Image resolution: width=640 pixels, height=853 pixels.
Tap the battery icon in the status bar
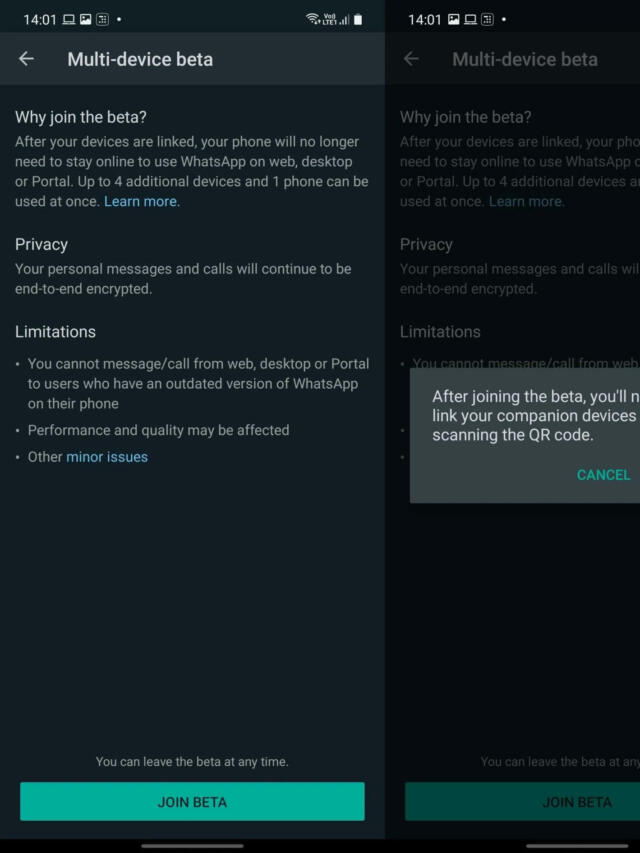(356, 17)
